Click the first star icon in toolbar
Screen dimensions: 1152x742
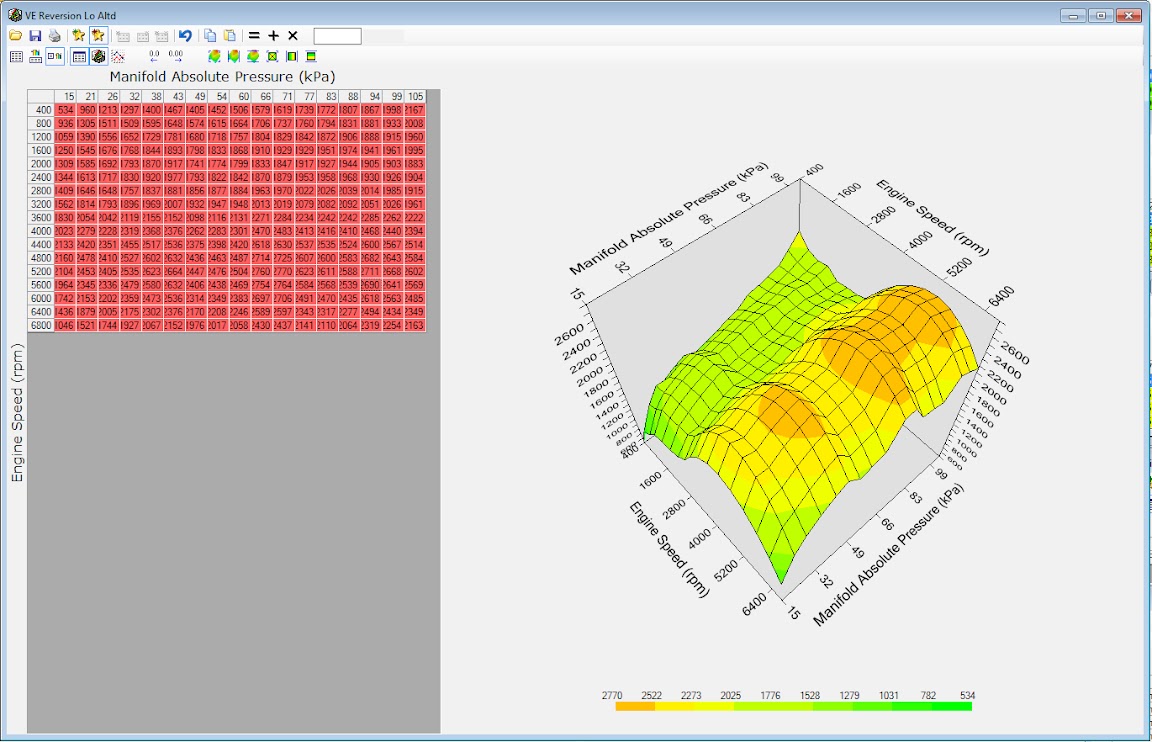click(79, 35)
